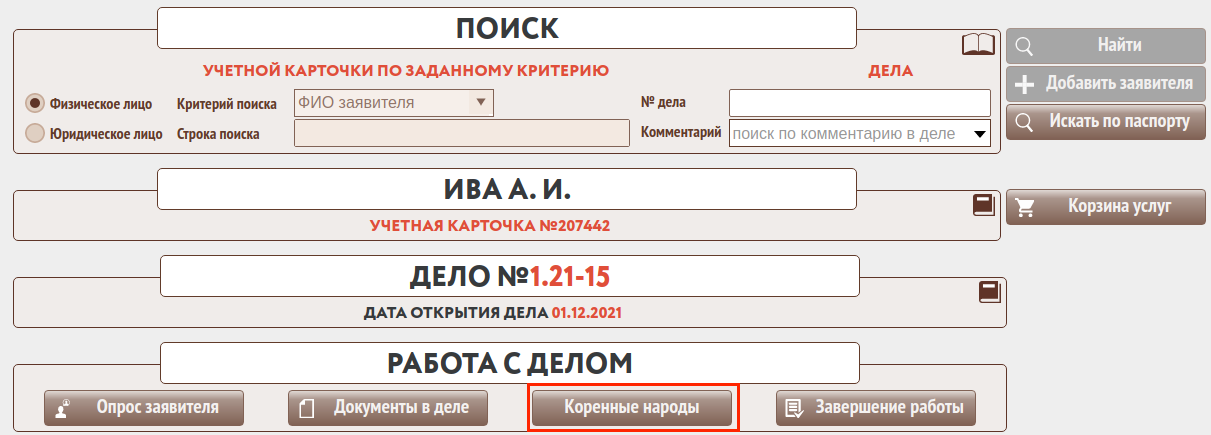Click the ИВА А. И. section header
This screenshot has height=435, width=1211.
pyautogui.click(x=507, y=189)
